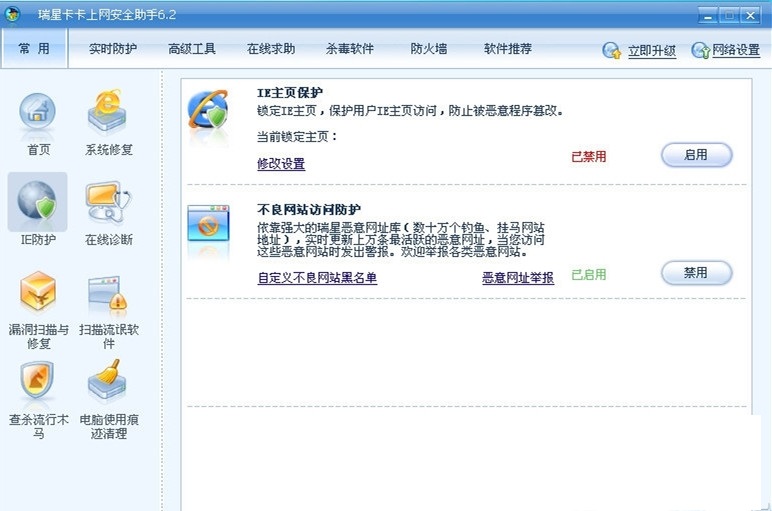Click the 已启用 status text
This screenshot has width=772, height=511.
coord(589,275)
